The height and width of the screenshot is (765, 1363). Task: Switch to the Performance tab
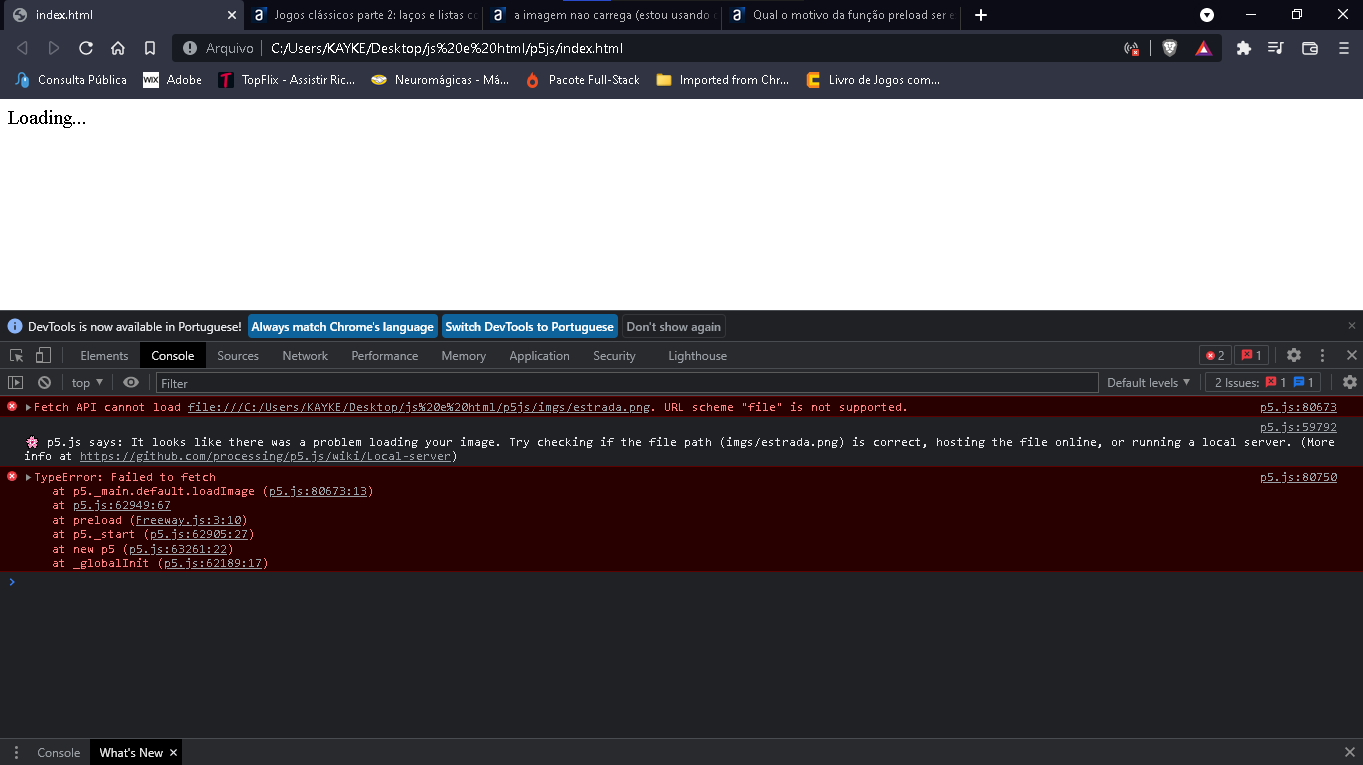pos(385,356)
